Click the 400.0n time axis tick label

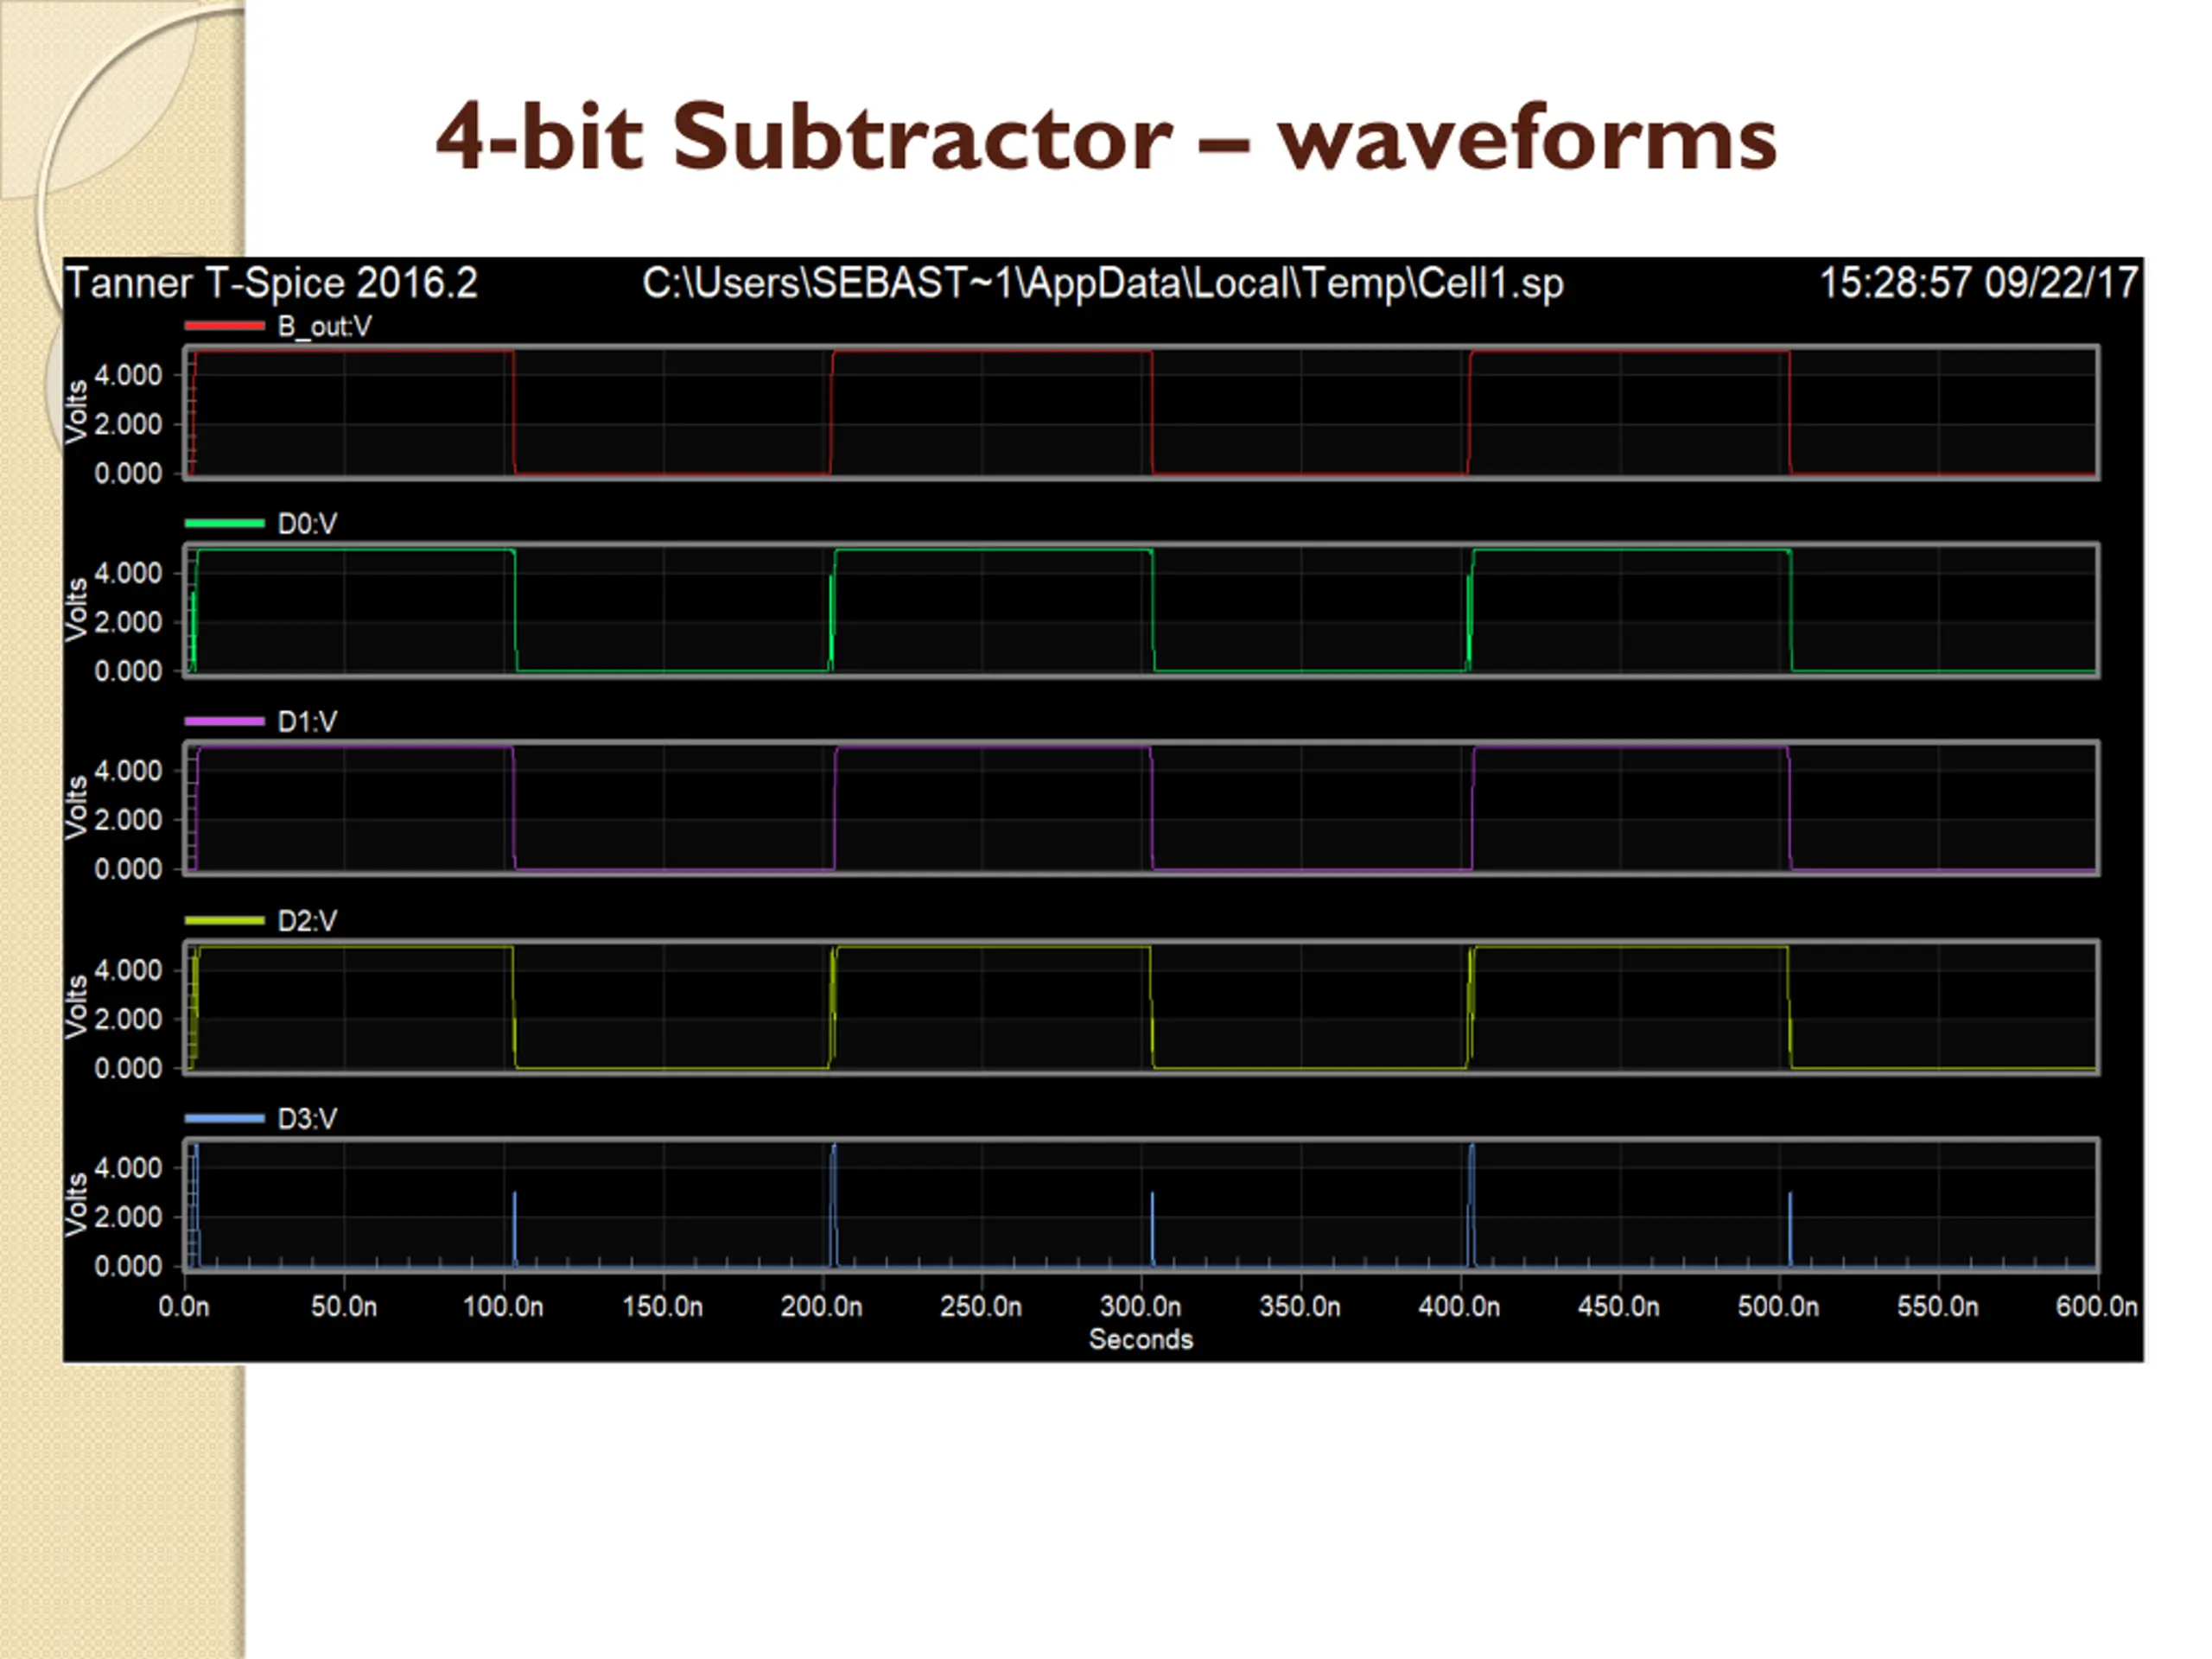coord(1460,1307)
